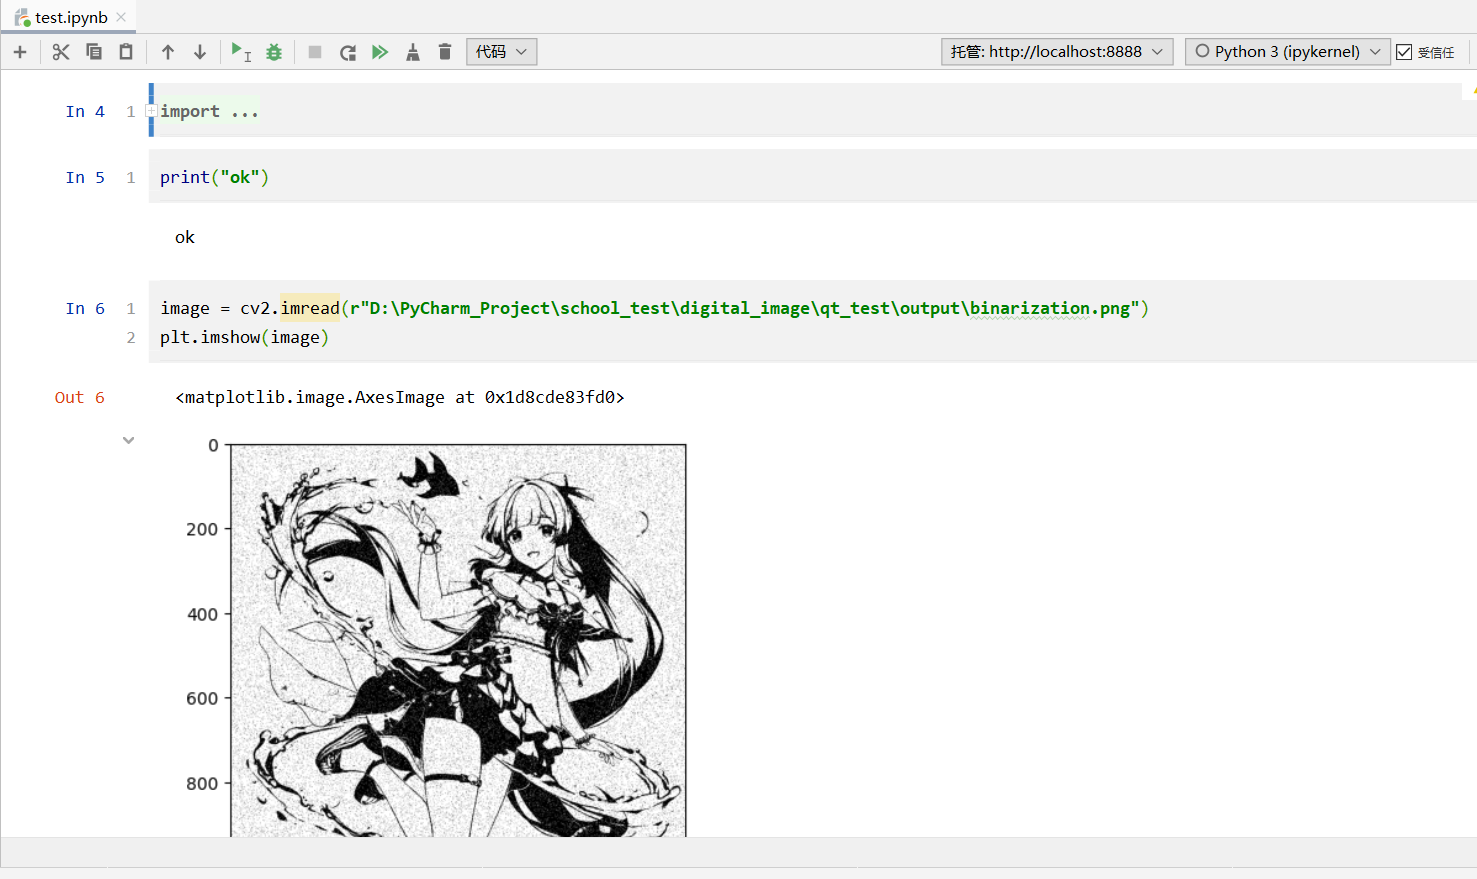Image resolution: width=1477 pixels, height=879 pixels.
Task: Restart the kernel icon
Action: [348, 52]
